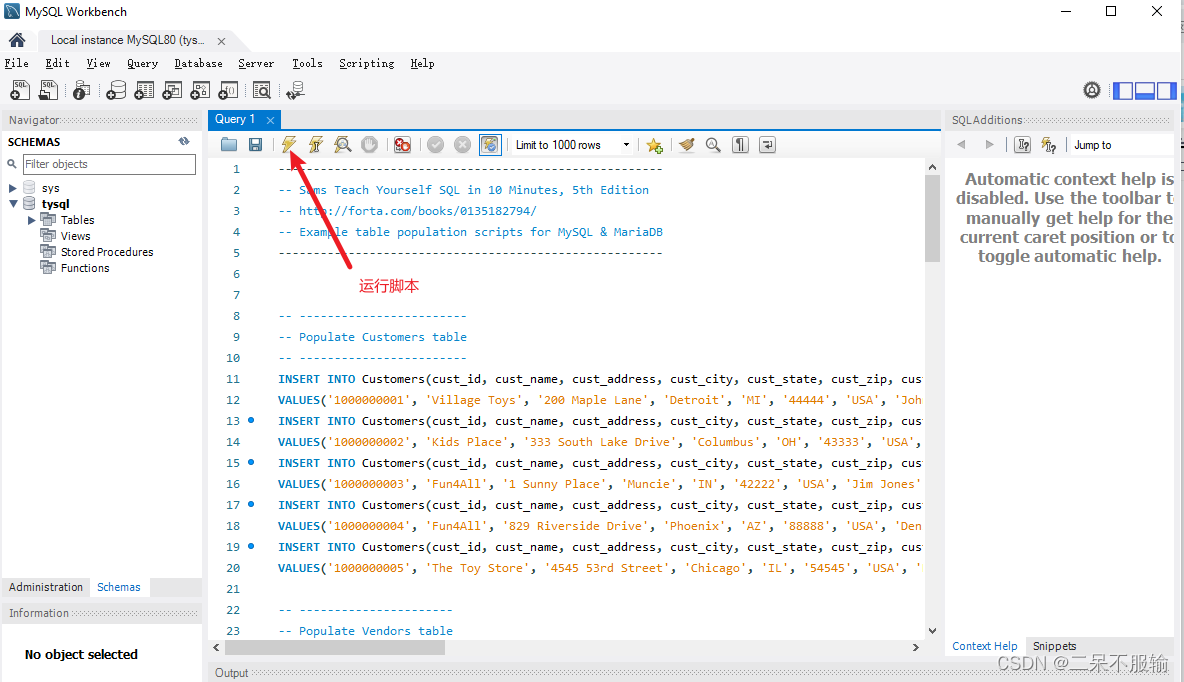The width and height of the screenshot is (1184, 682).
Task: Select Views under tysql
Action: (75, 236)
